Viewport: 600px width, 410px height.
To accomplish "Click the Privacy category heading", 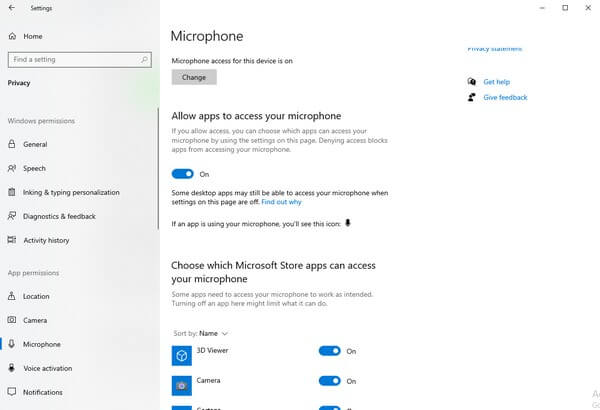I will pyautogui.click(x=19, y=83).
